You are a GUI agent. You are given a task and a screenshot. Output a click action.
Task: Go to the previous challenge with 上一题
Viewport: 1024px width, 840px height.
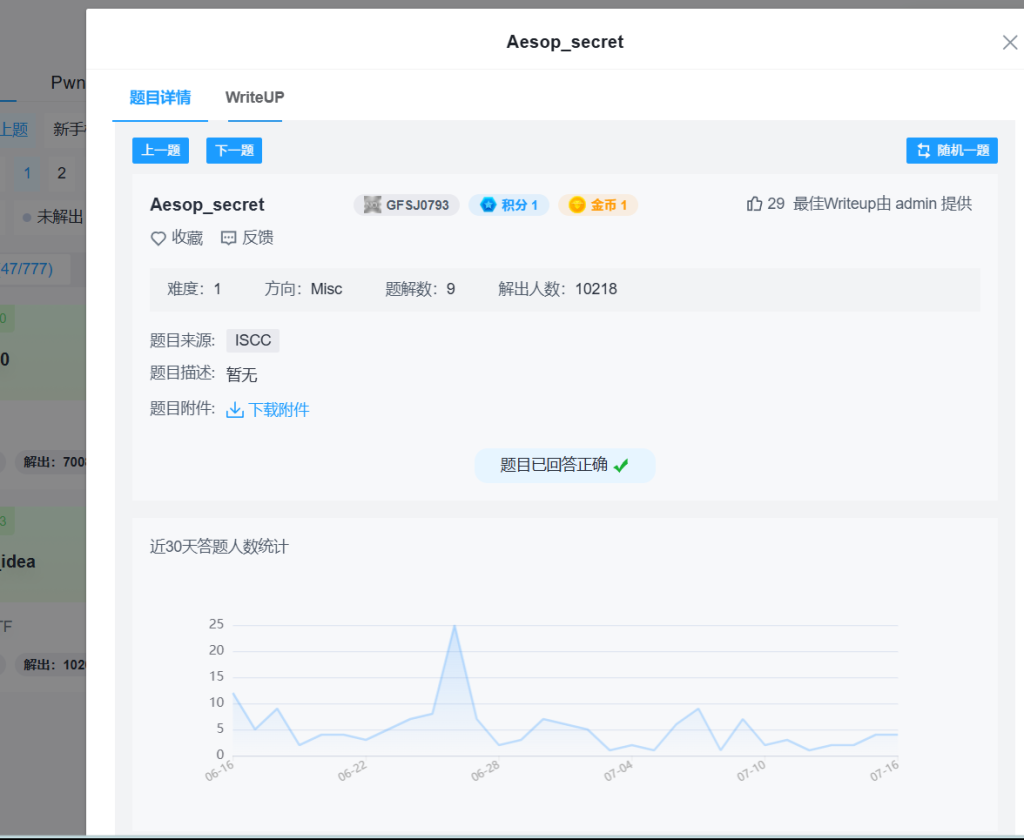click(x=160, y=151)
